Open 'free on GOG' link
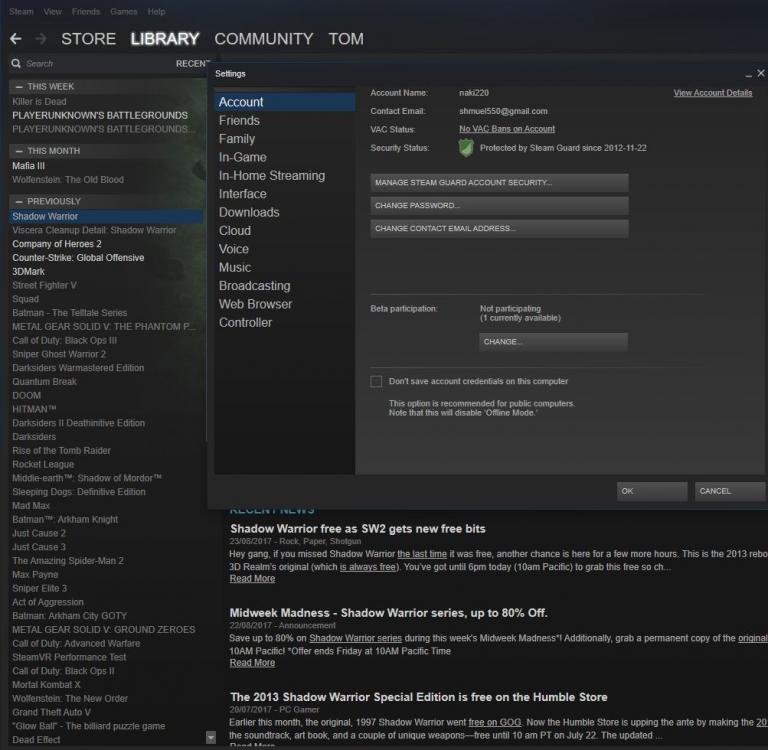The image size is (768, 750). point(494,723)
